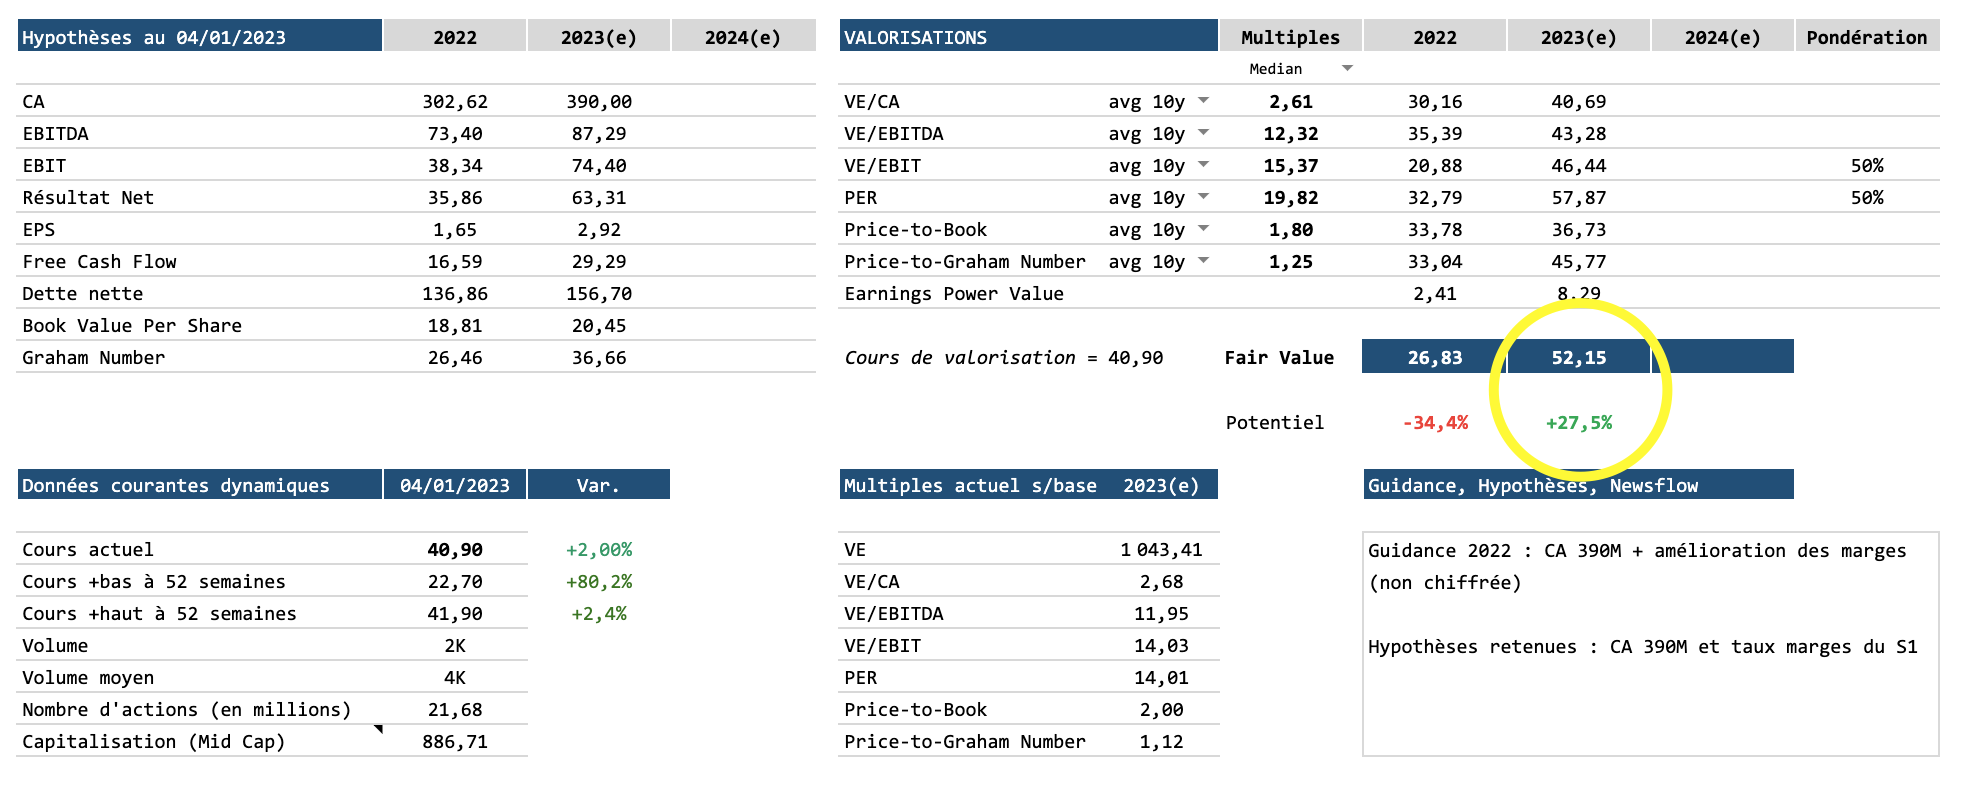Click the red -34,4% Potentiel value

pyautogui.click(x=1435, y=423)
